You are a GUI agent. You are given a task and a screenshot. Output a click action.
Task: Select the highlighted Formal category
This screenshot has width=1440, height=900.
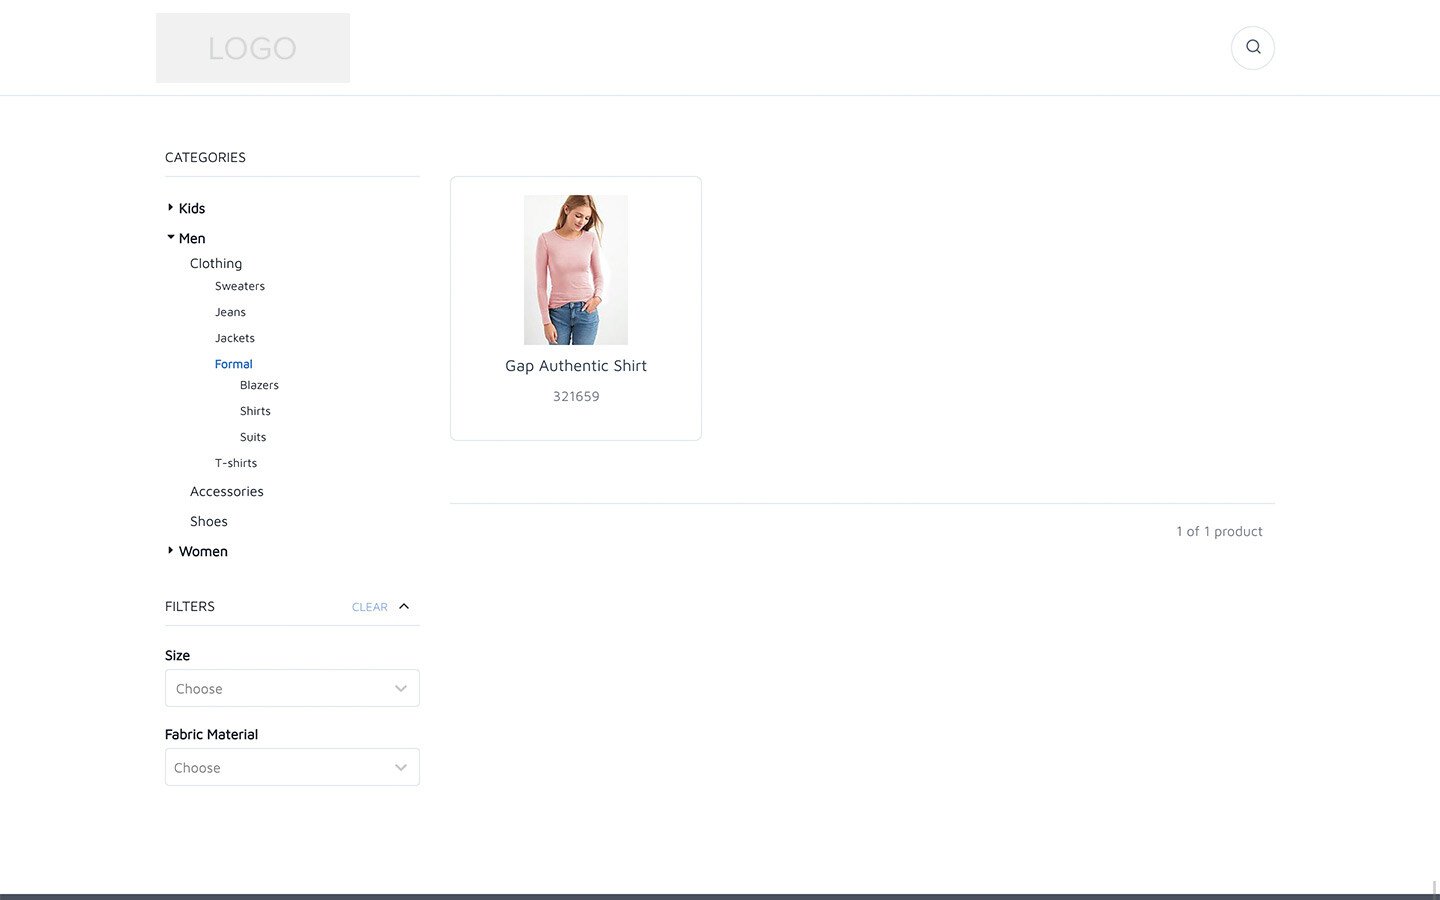(x=234, y=364)
